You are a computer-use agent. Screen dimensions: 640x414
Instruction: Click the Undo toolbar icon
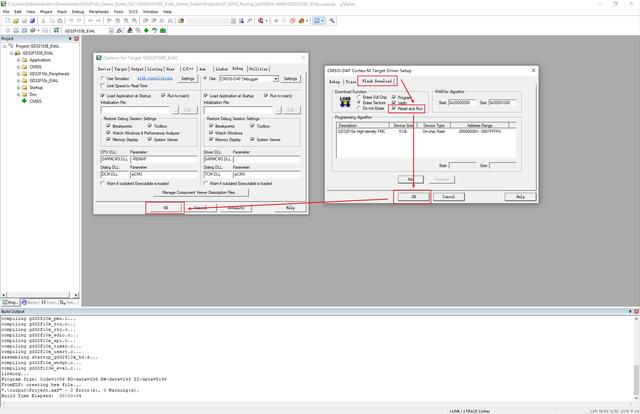(71, 20)
